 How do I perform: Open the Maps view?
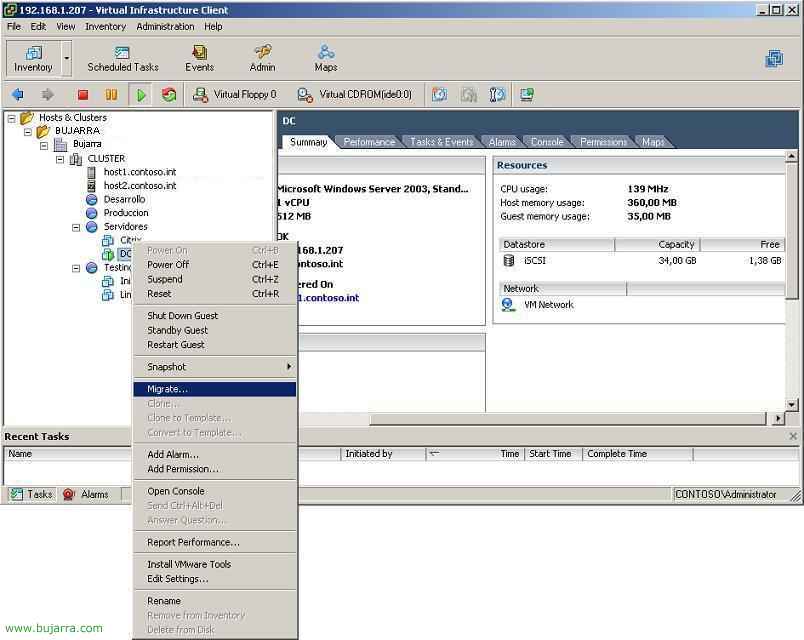[x=326, y=58]
